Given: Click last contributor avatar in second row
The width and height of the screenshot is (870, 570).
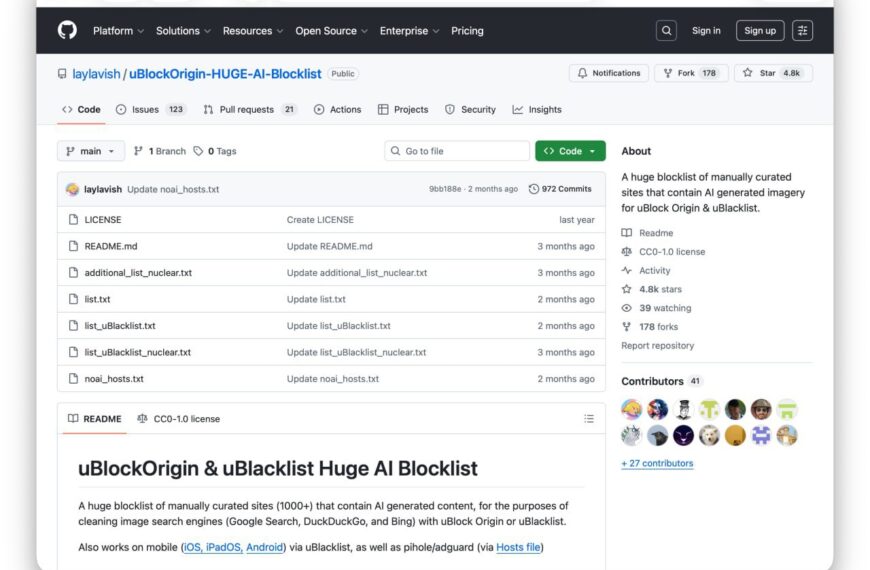Looking at the screenshot, I should coord(787,436).
